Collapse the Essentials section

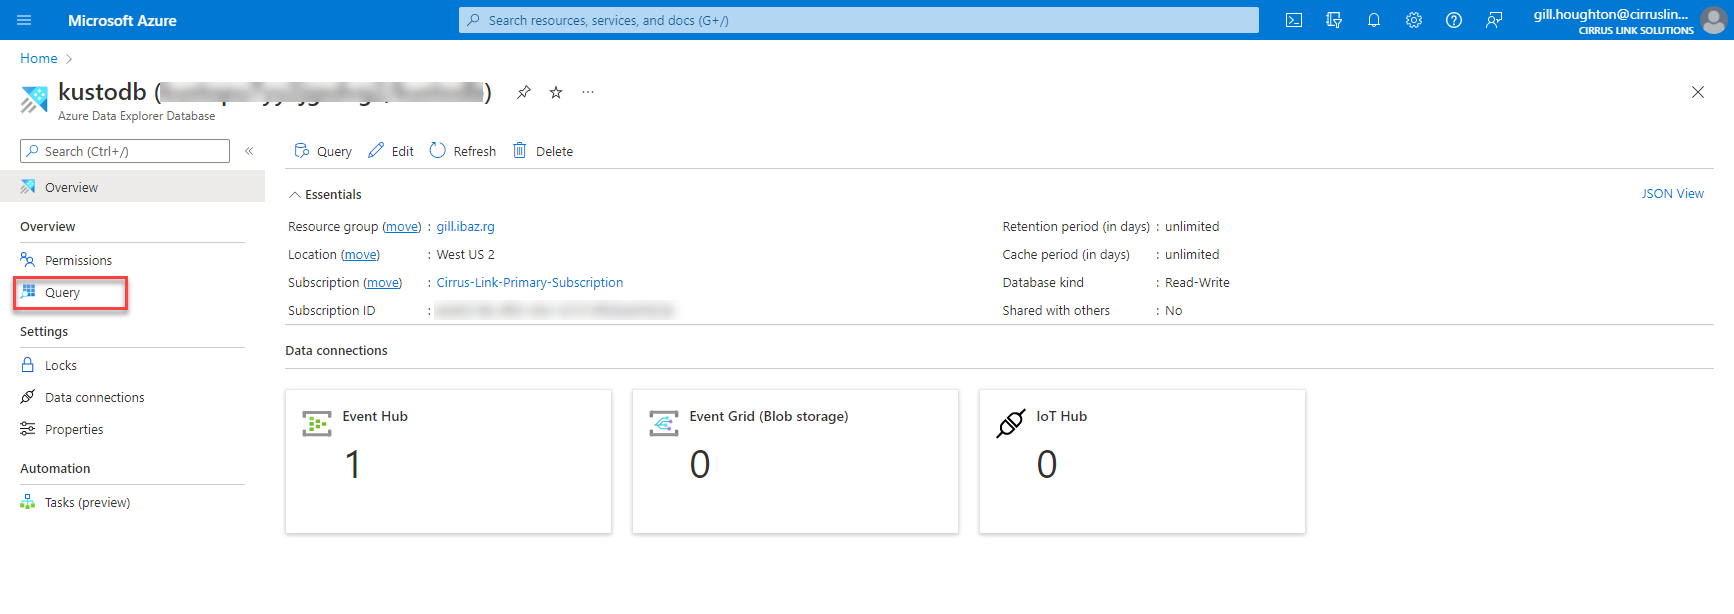[x=295, y=195]
